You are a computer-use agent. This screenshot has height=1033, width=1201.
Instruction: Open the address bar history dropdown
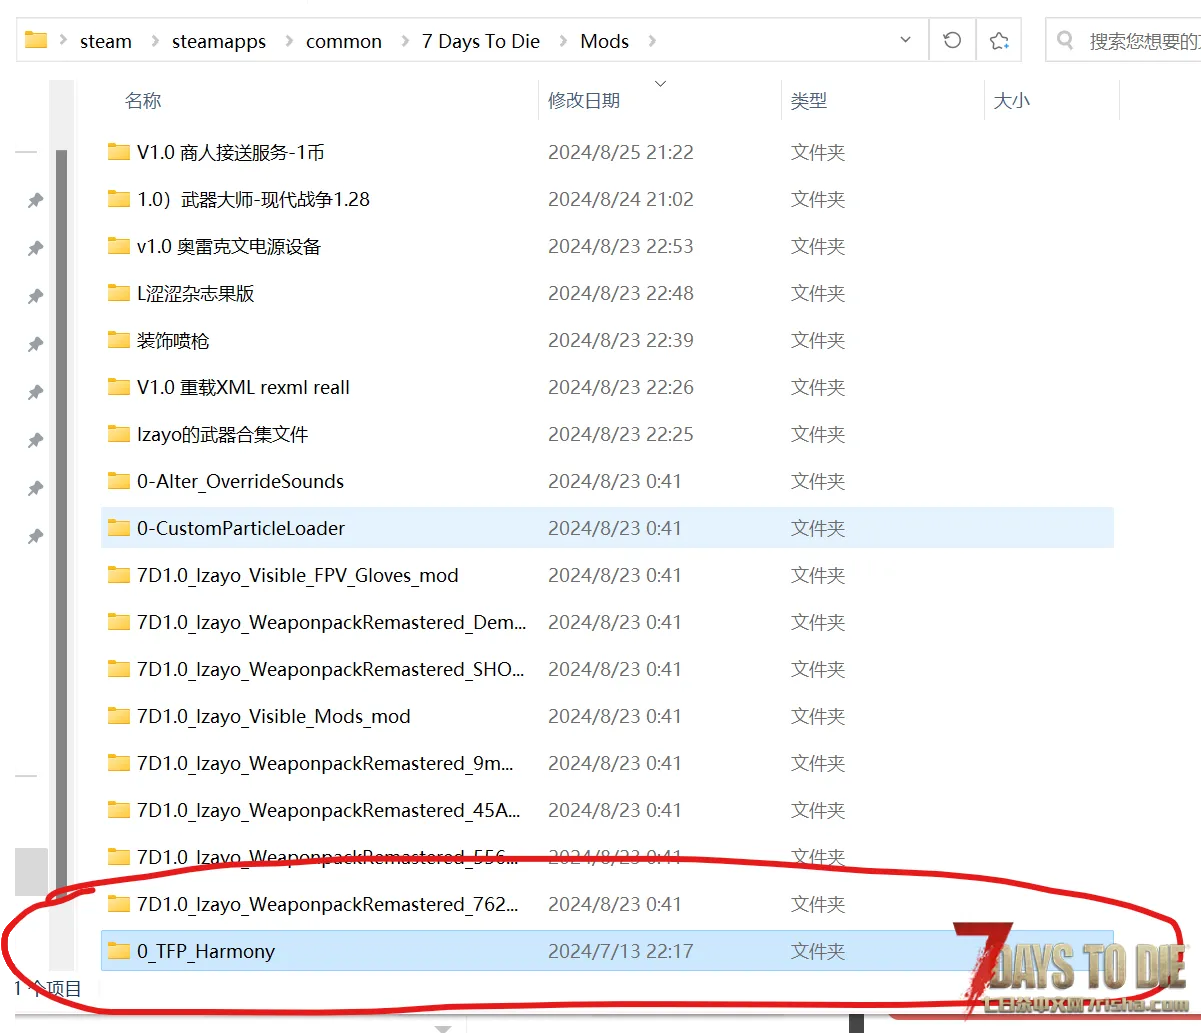click(905, 40)
